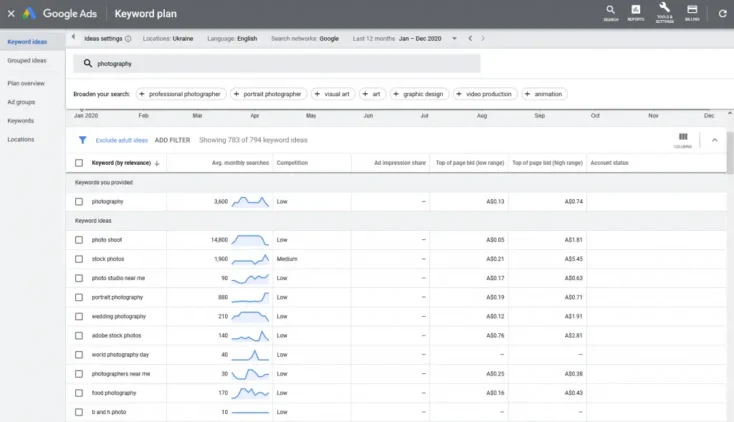Click the ideas settings info icon
Viewport: 734px width, 422px height.
tap(128, 39)
